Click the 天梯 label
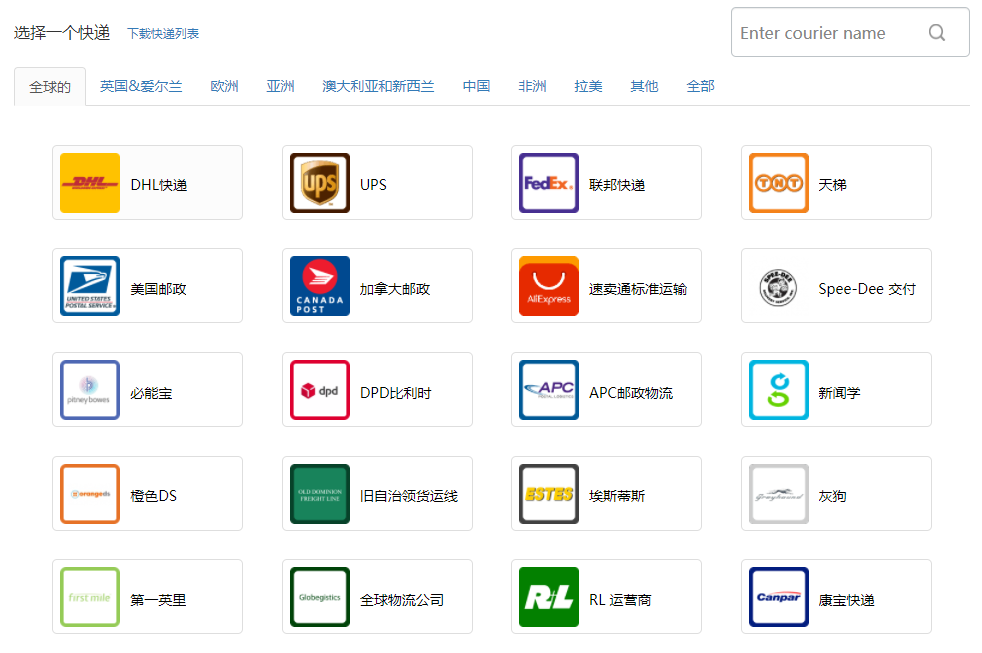 click(832, 185)
